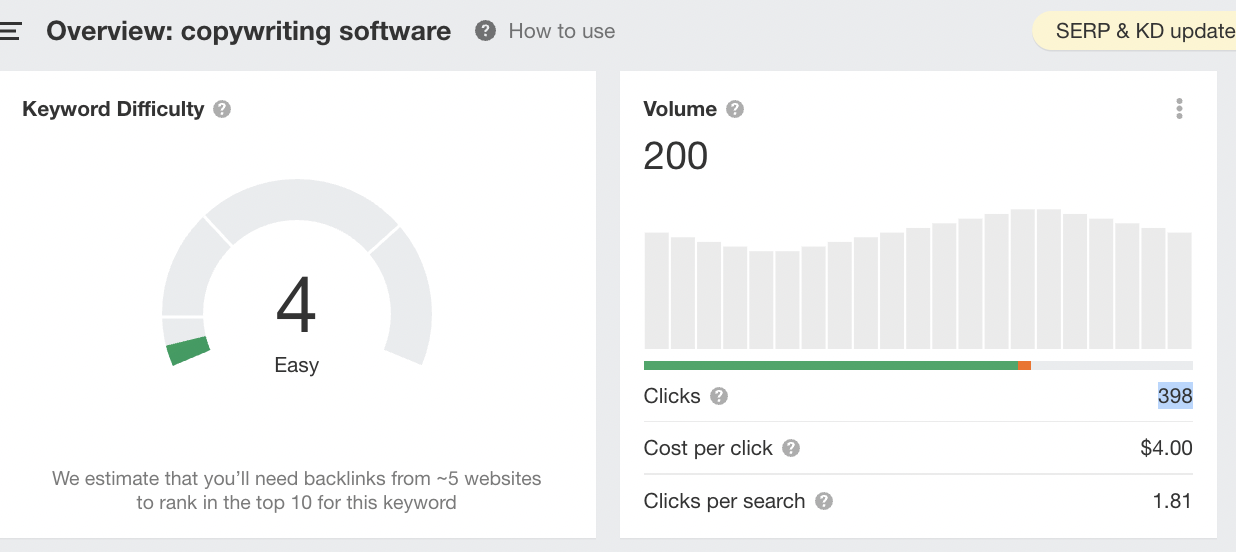Click the $4.00 cost per click value
This screenshot has height=552, width=1236.
coord(1166,448)
